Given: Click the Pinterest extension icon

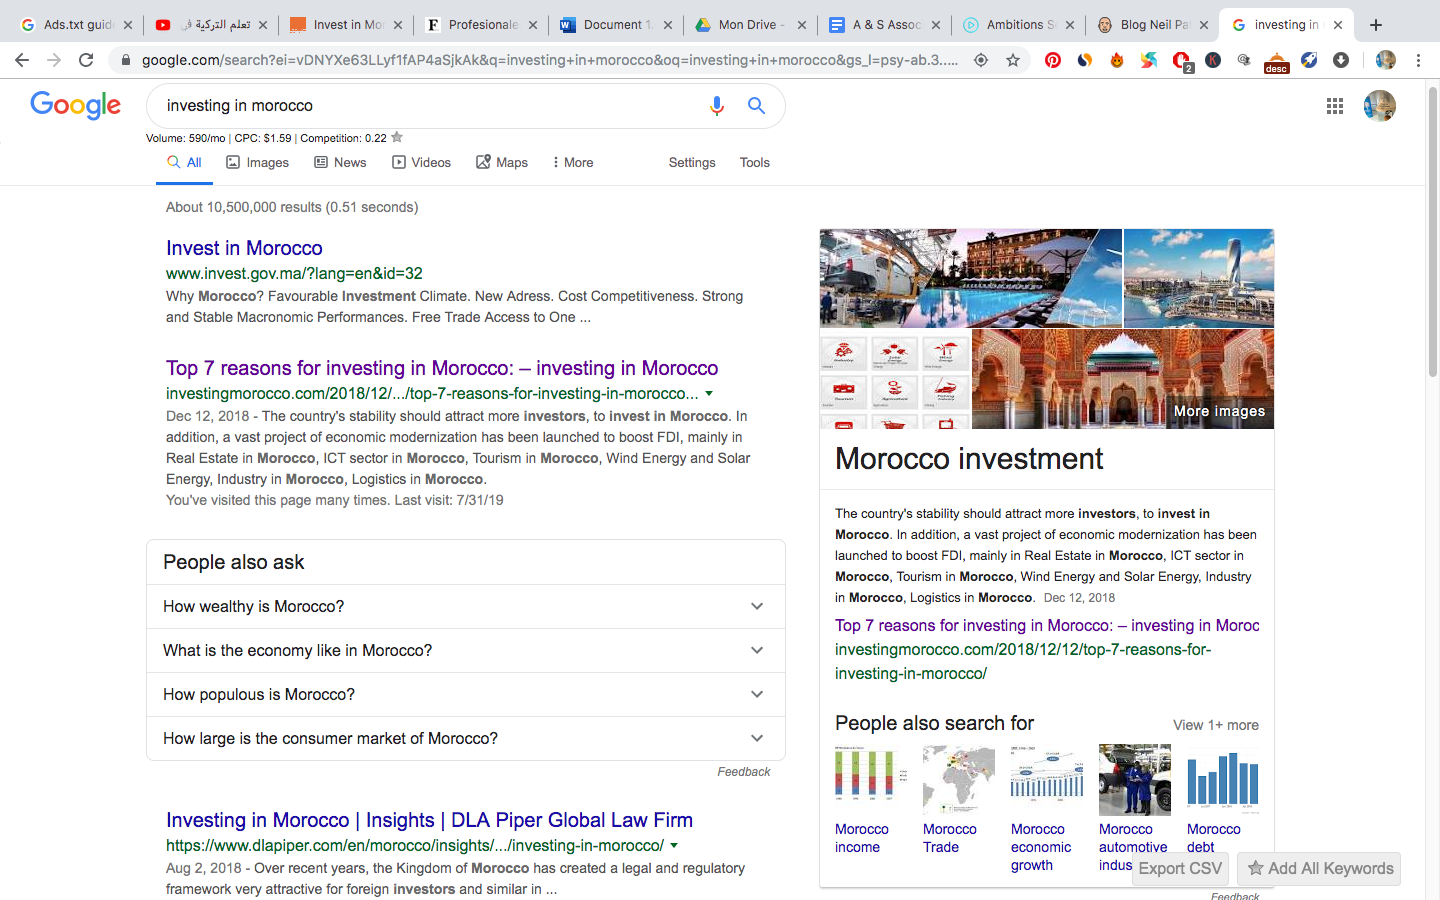Looking at the screenshot, I should pos(1053,60).
